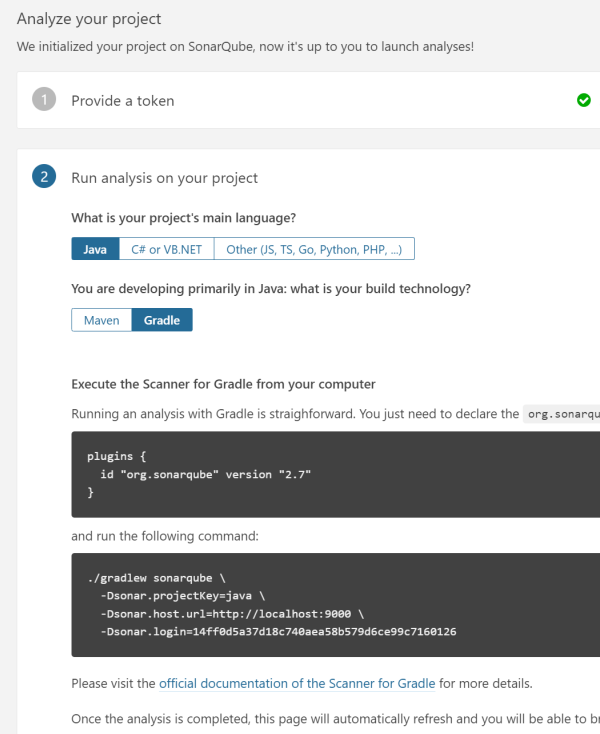Click Execute the Scanner for Gradle heading

pyautogui.click(x=223, y=384)
